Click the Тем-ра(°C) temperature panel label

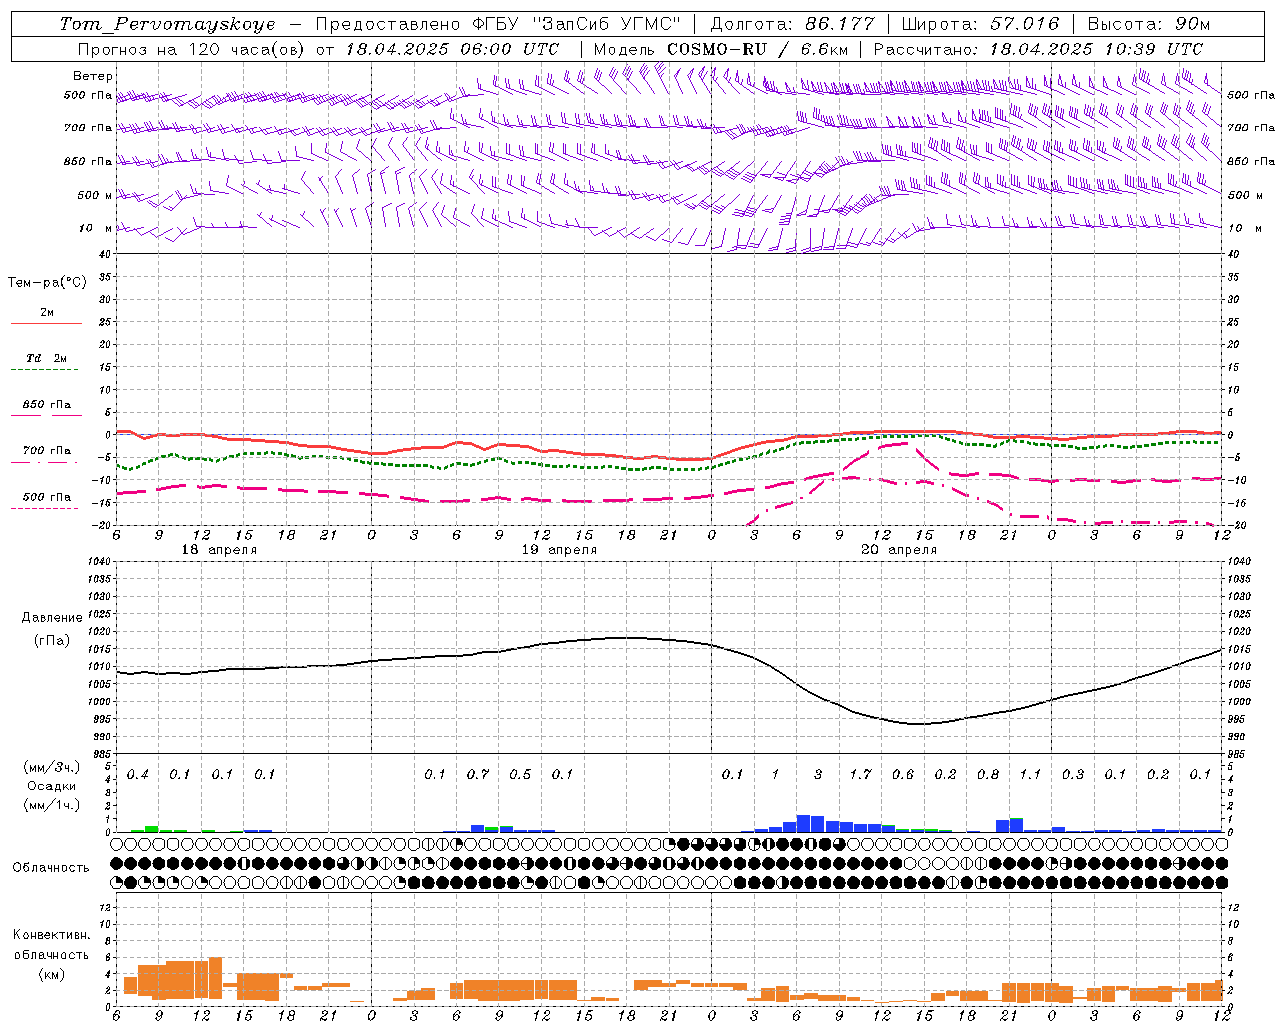click(x=47, y=283)
